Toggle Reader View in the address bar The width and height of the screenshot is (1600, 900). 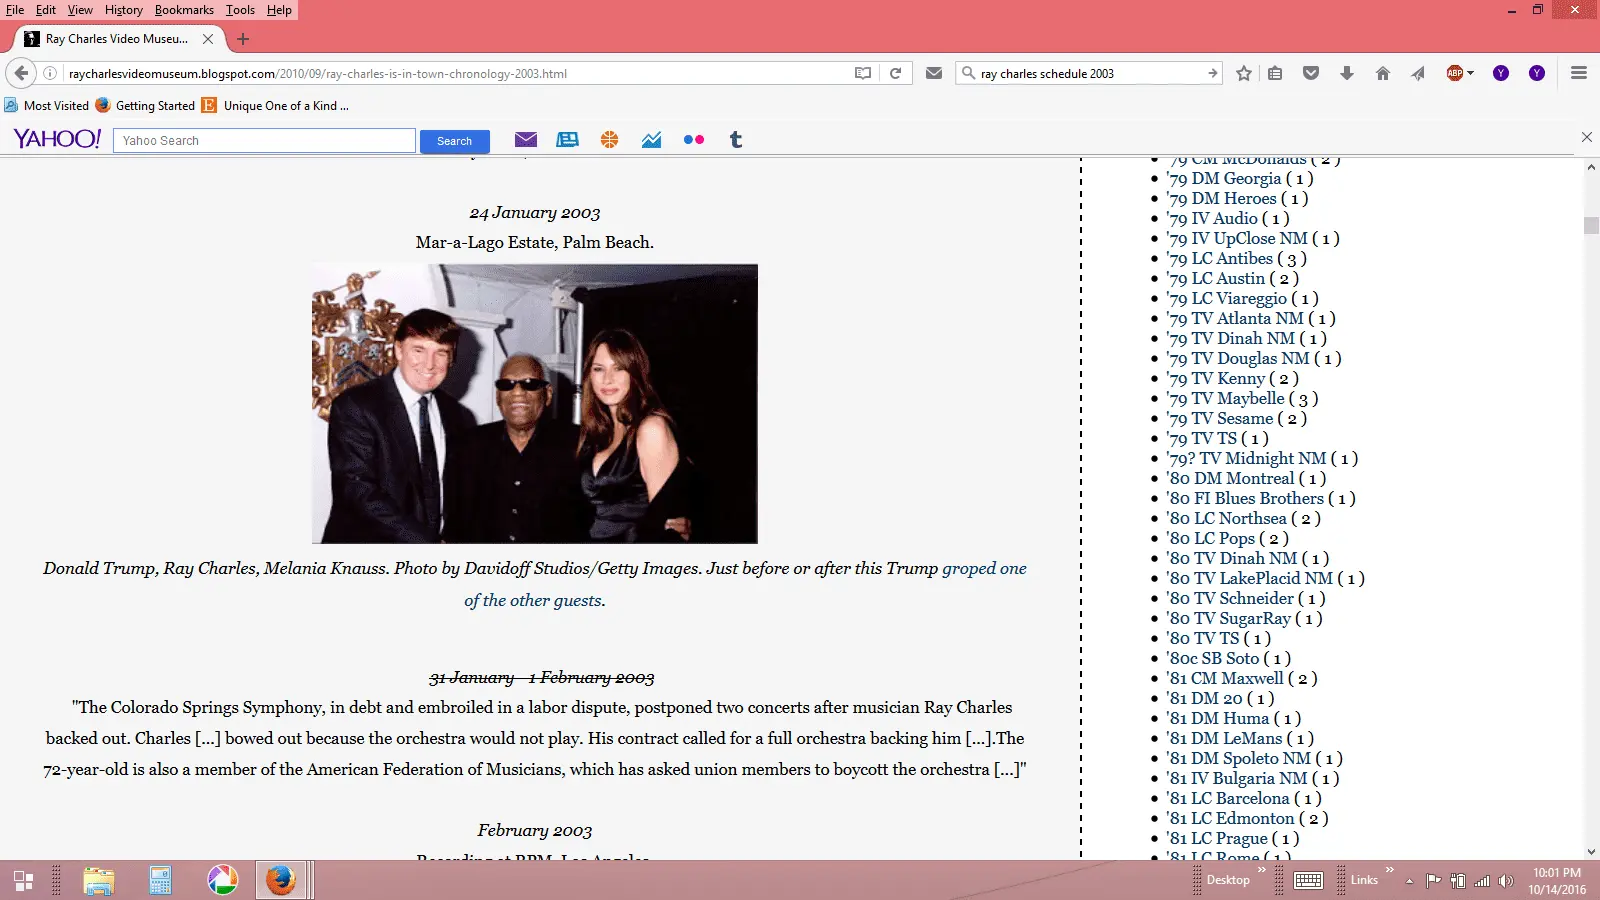point(863,73)
